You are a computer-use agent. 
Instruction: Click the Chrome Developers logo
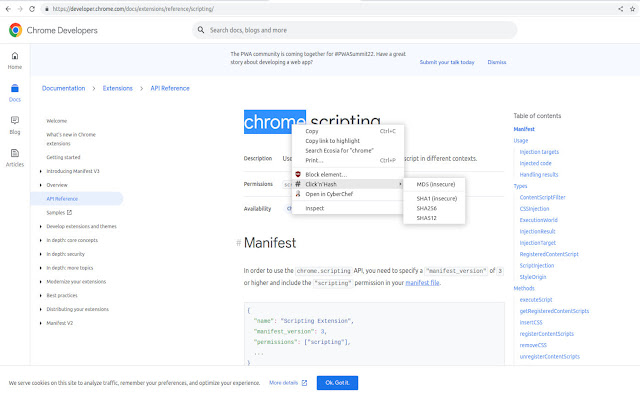coord(16,30)
